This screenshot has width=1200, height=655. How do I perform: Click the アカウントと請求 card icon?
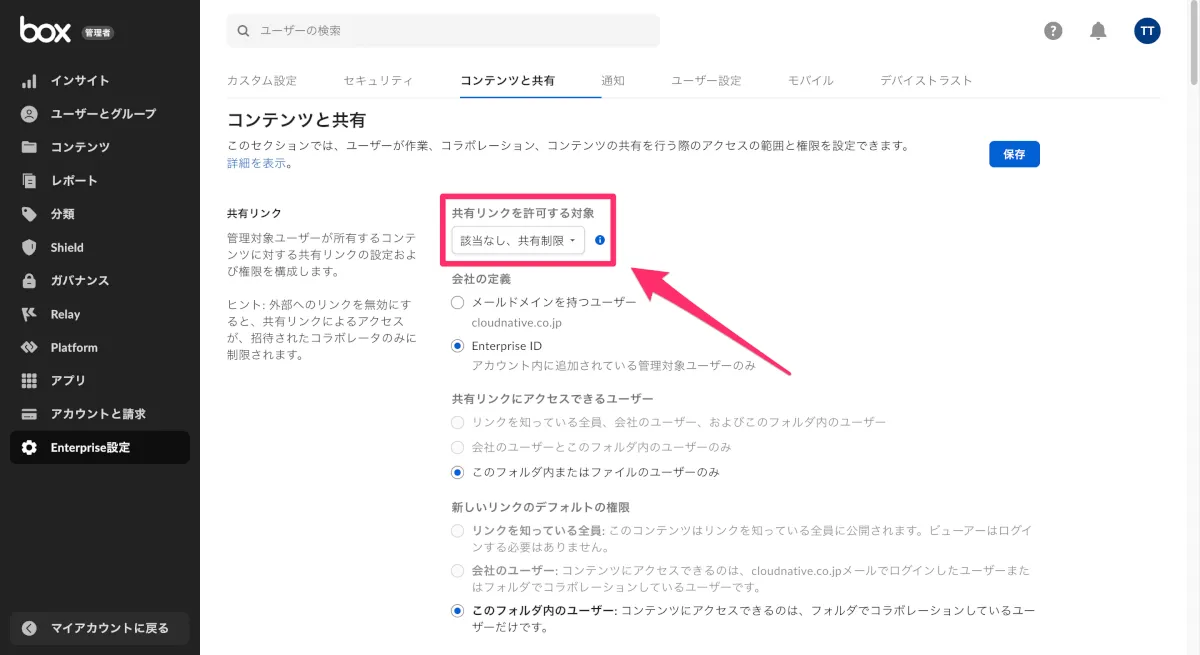pos(29,414)
